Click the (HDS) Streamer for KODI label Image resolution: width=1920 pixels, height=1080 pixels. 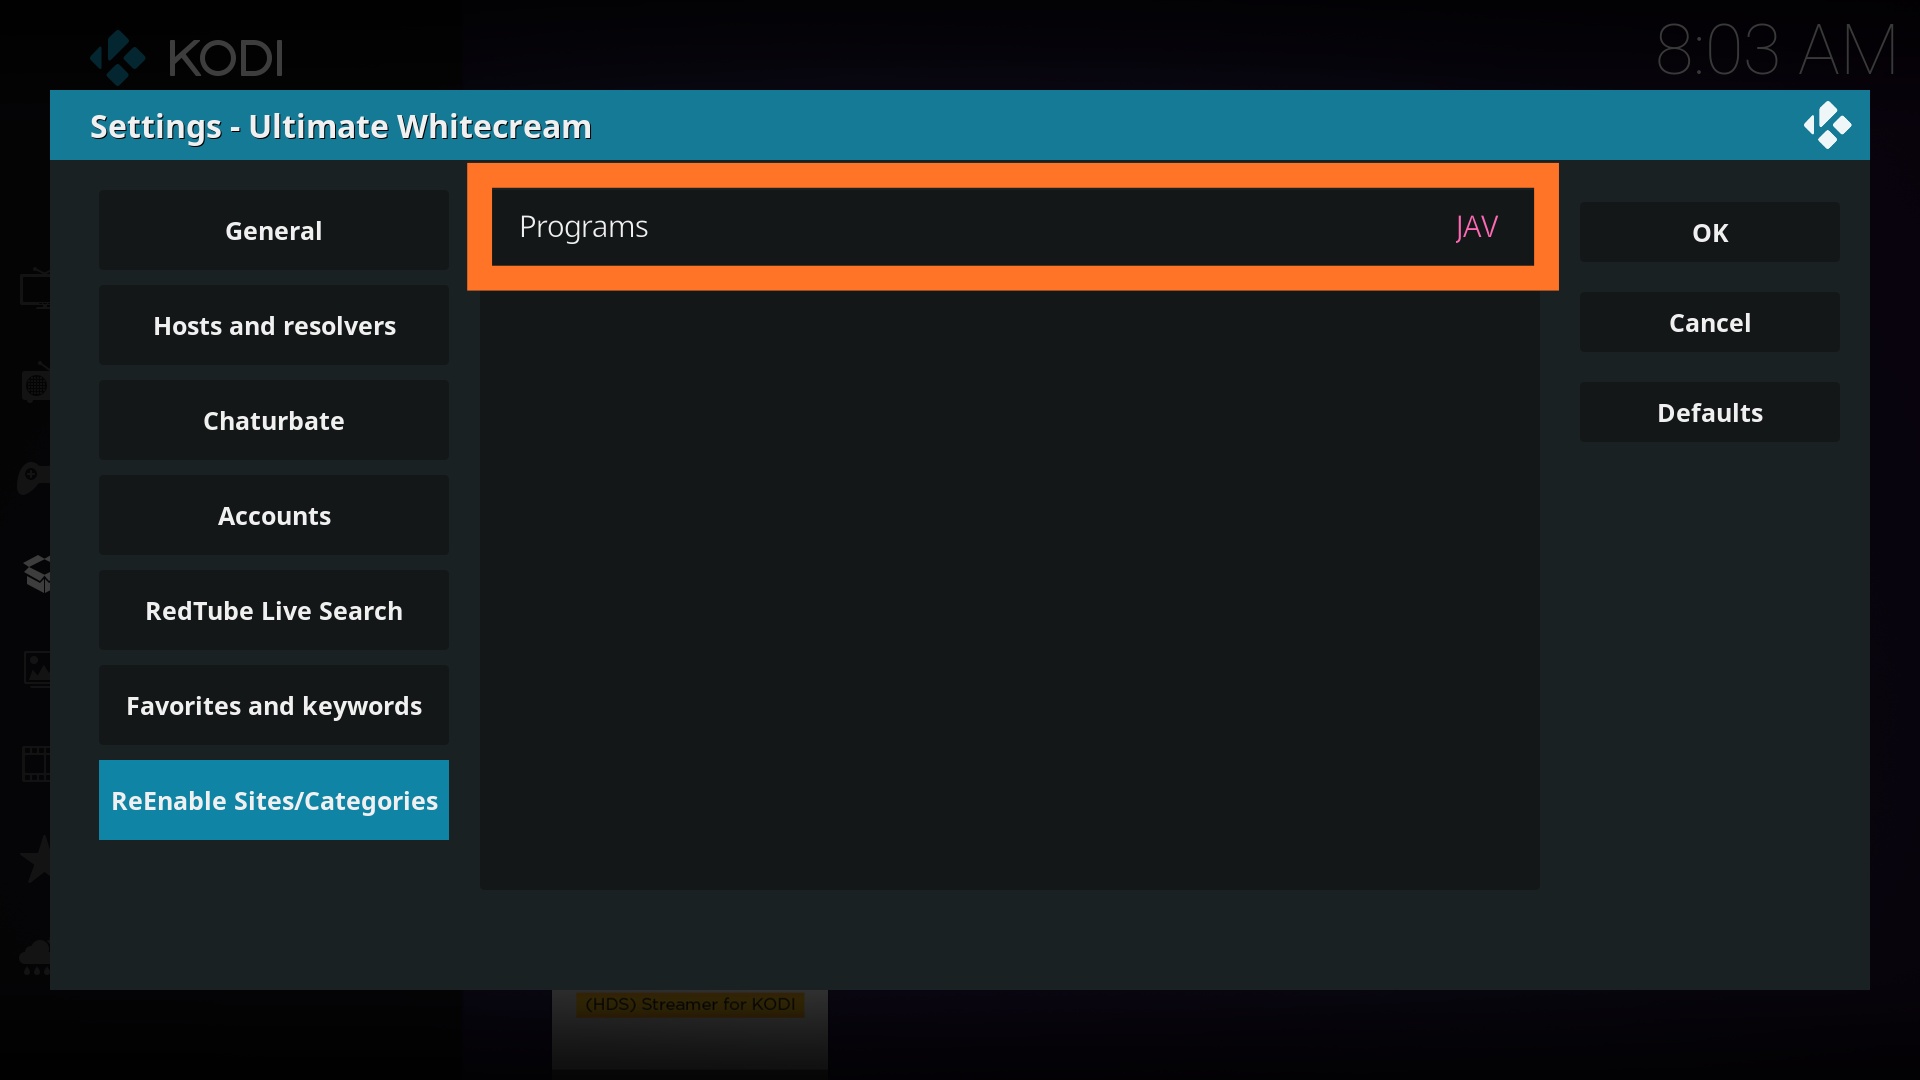(x=689, y=1004)
